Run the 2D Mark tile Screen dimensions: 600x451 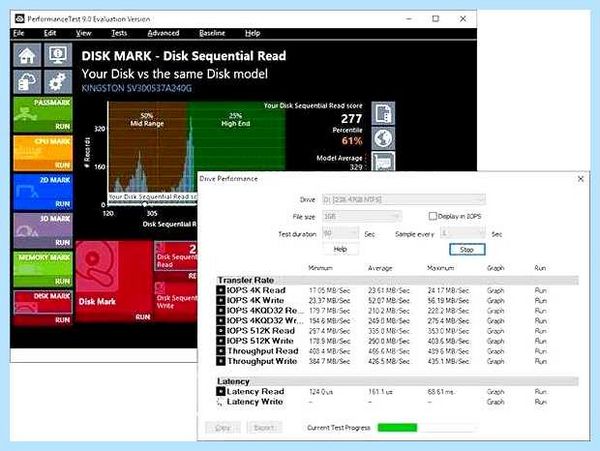click(43, 192)
